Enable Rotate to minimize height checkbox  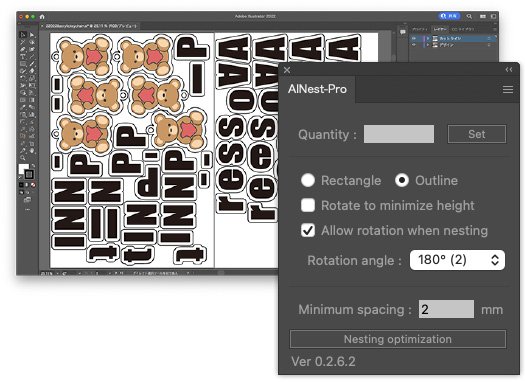coord(308,205)
